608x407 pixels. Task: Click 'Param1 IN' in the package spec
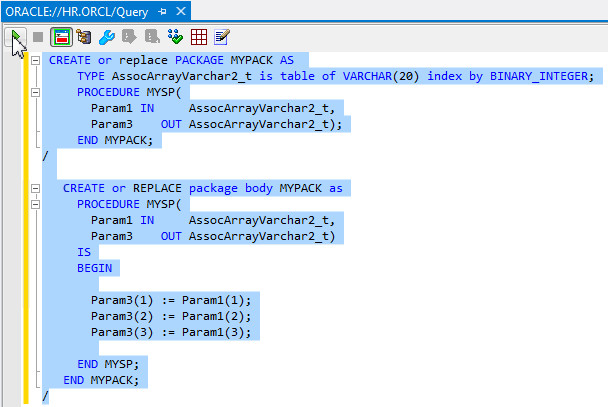tap(123, 108)
